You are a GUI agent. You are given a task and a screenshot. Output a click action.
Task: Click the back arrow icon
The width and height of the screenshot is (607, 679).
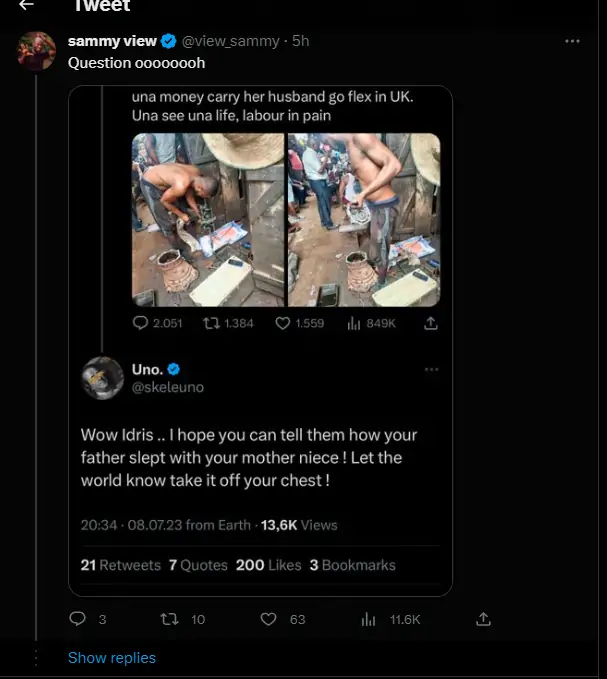27,5
